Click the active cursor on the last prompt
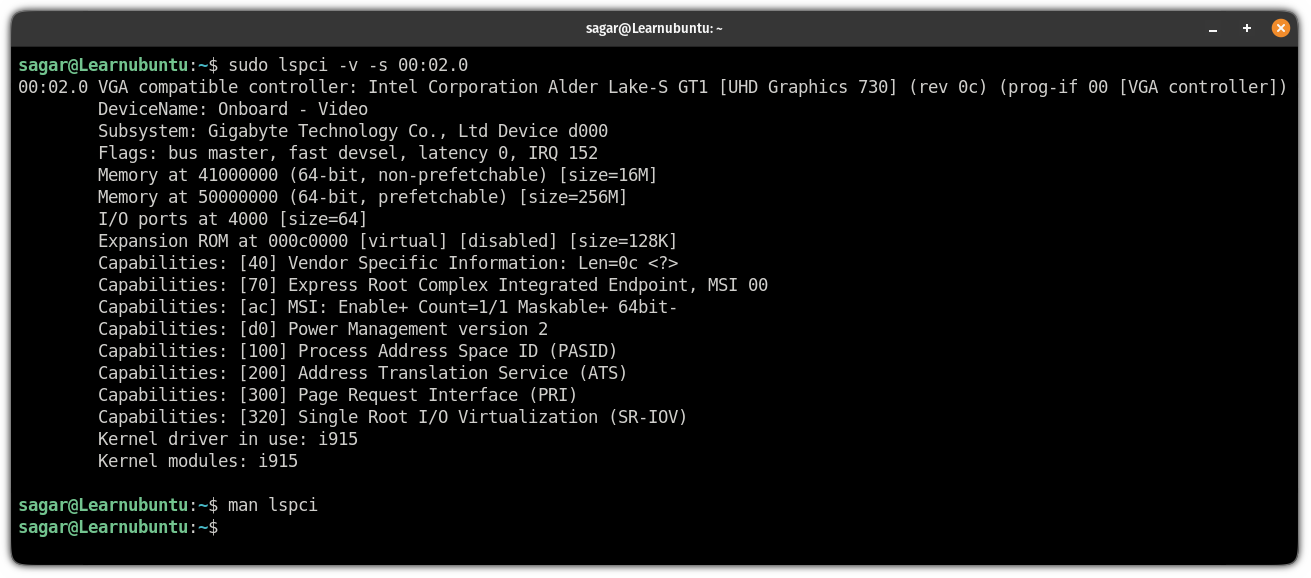 (x=228, y=527)
